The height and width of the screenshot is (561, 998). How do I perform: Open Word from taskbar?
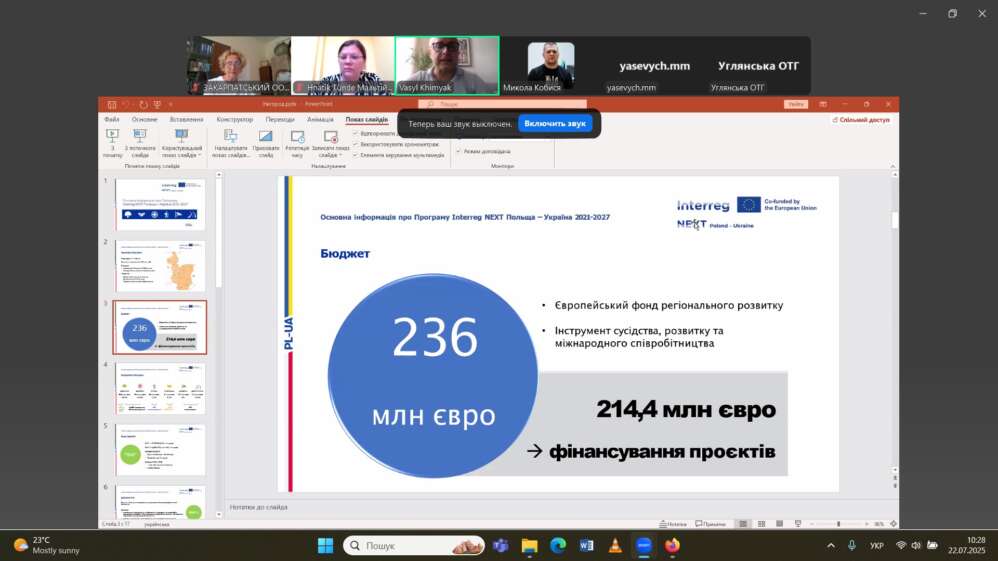[587, 546]
